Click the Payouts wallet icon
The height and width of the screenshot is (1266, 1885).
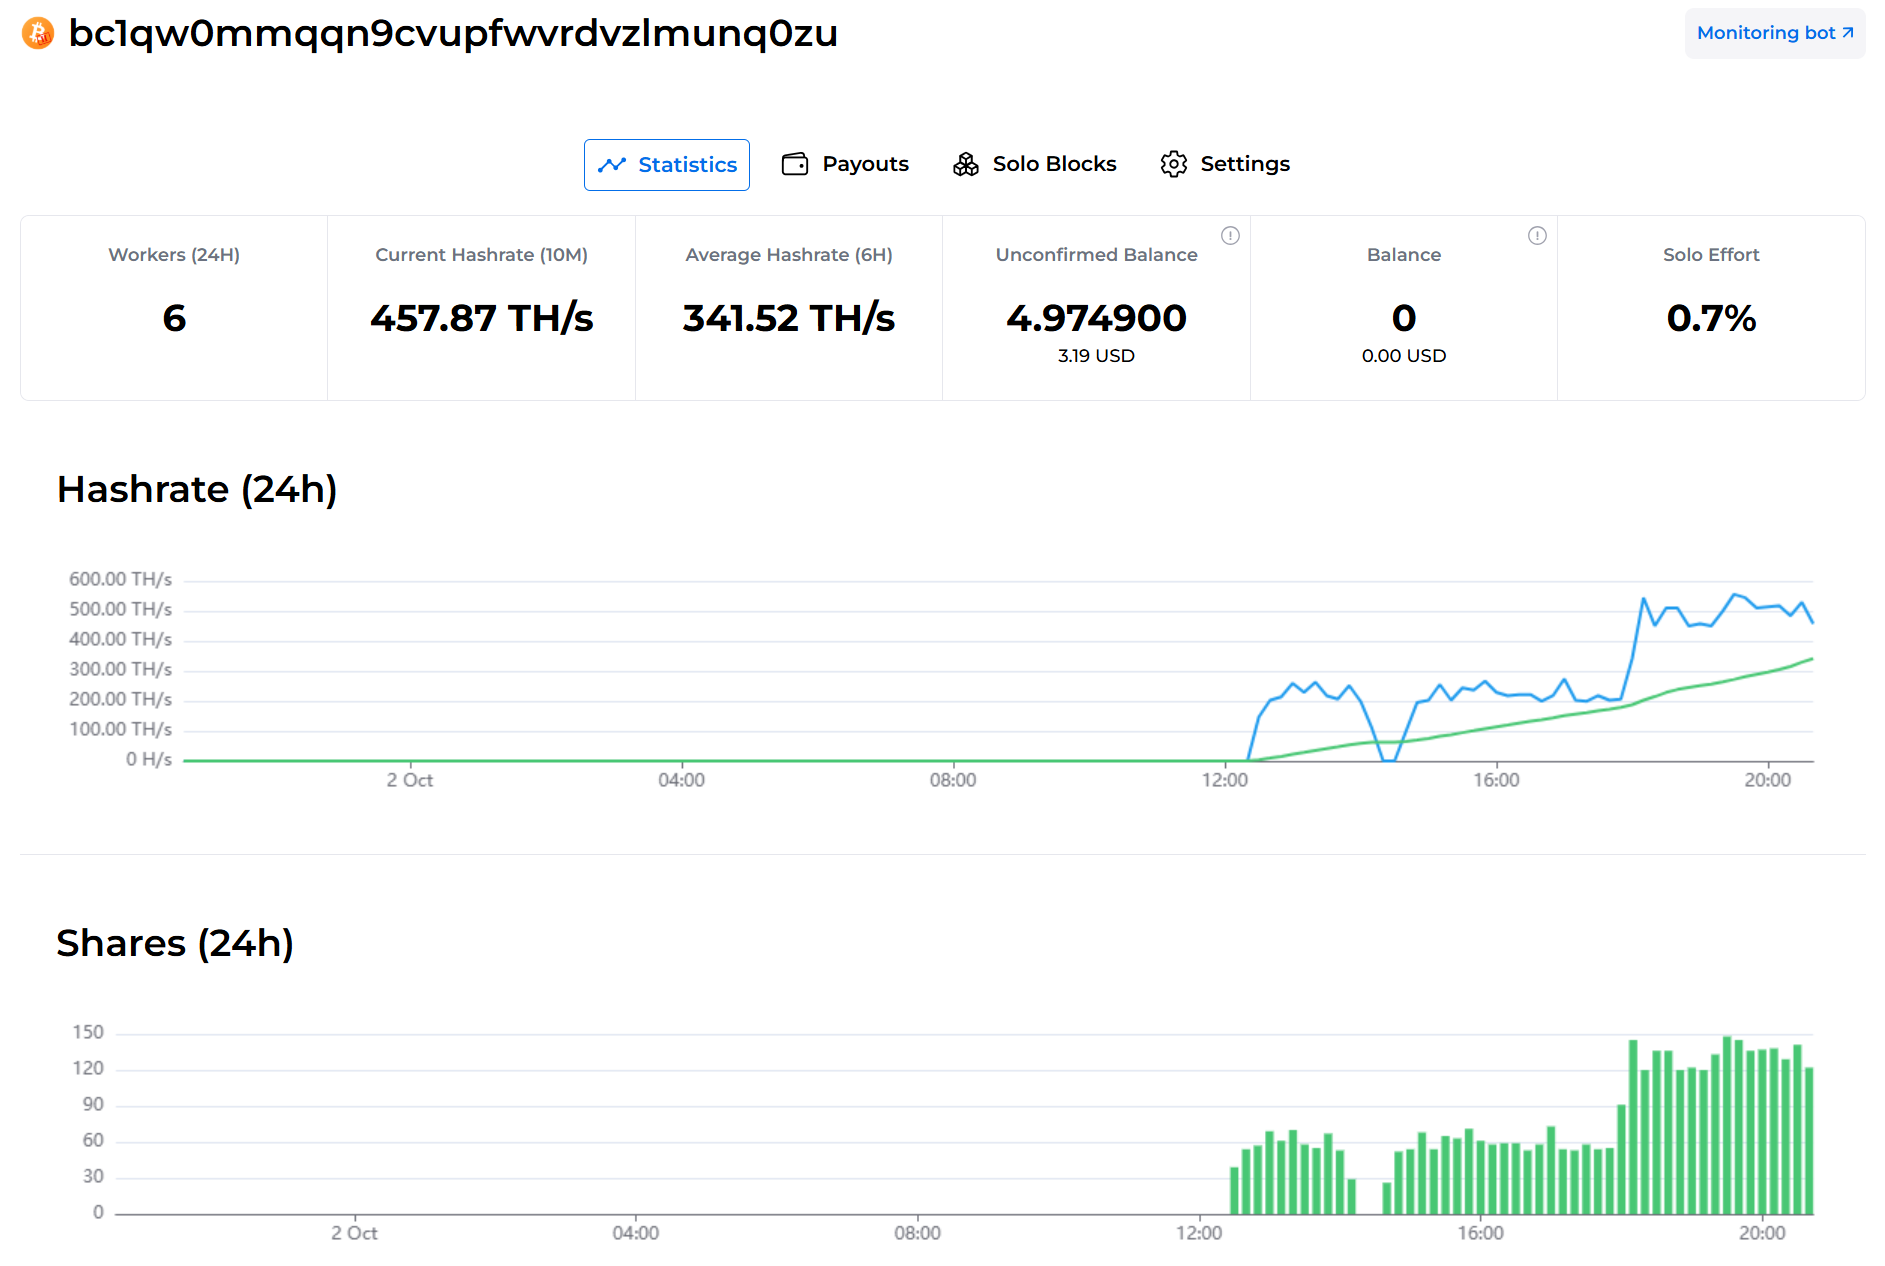795,164
